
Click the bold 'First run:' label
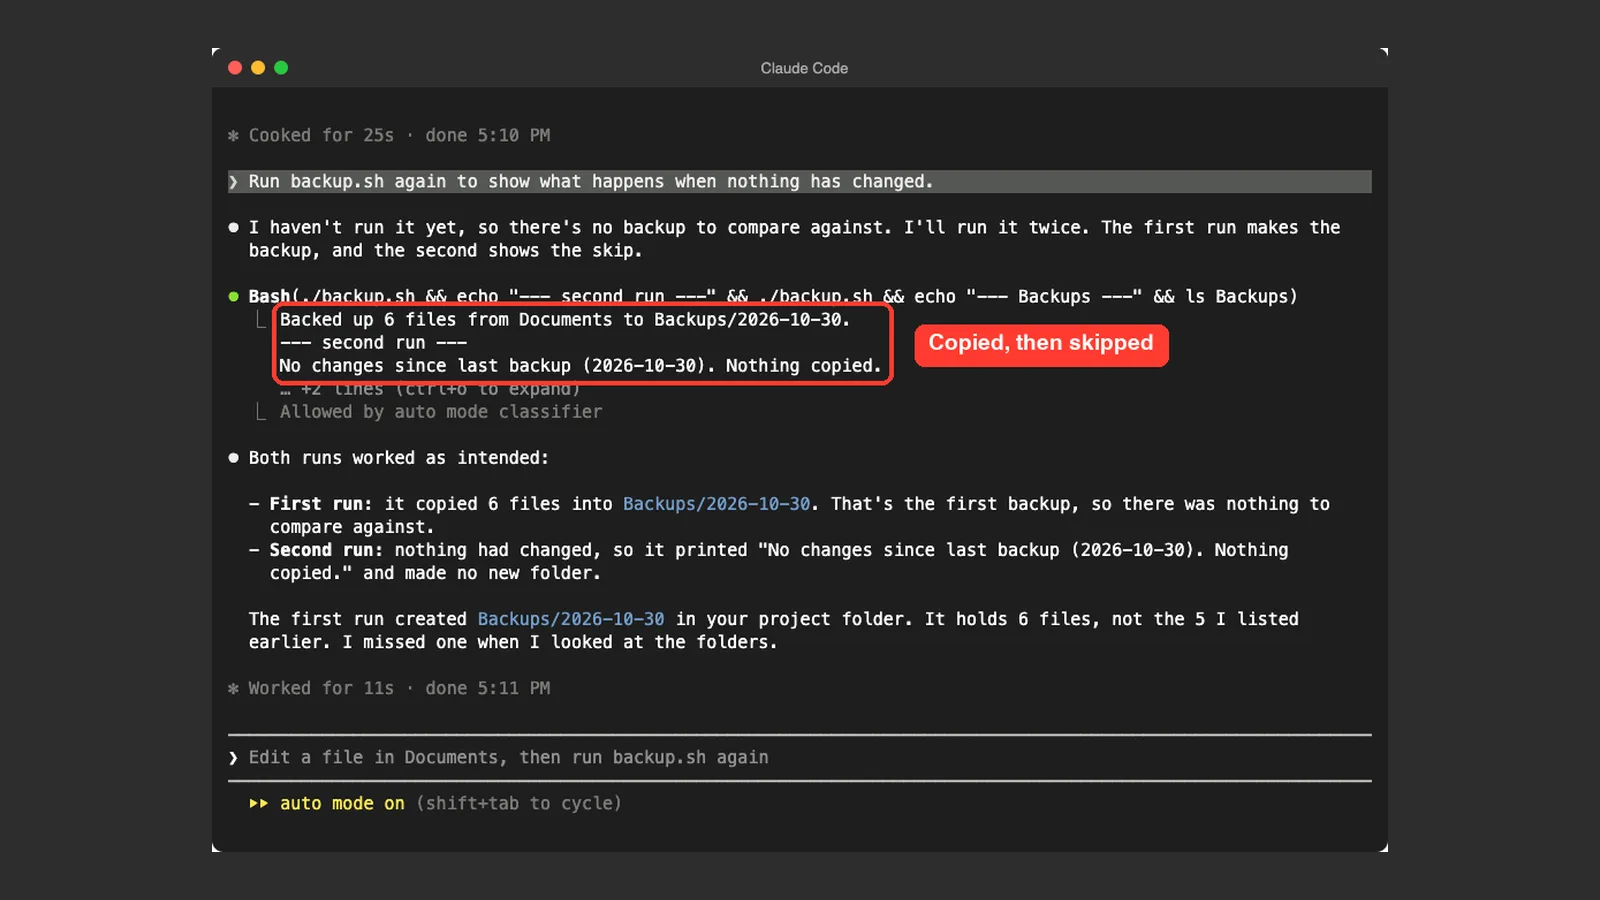click(321, 504)
